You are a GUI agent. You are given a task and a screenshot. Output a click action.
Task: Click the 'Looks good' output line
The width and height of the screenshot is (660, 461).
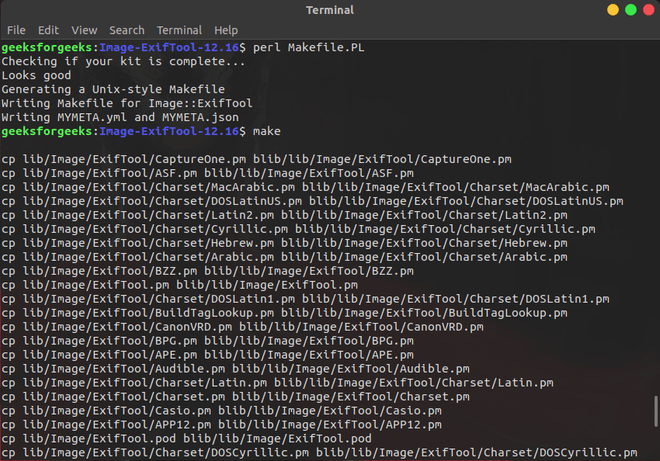point(37,75)
